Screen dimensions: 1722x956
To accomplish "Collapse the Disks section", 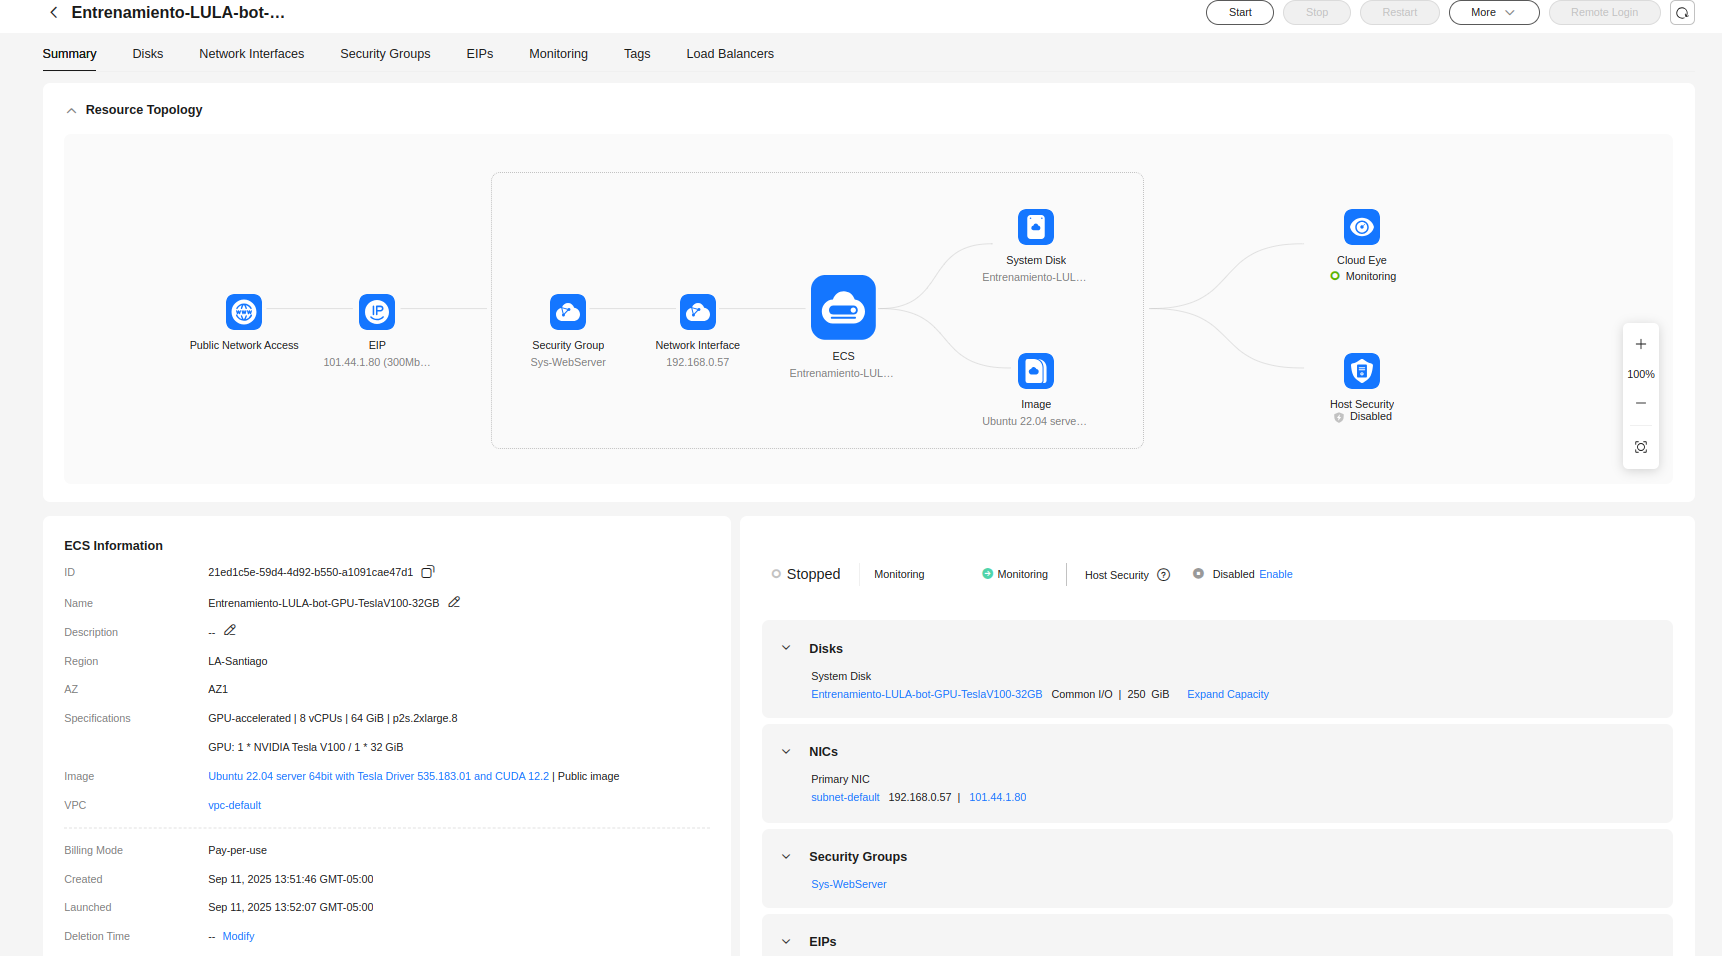I will (786, 648).
